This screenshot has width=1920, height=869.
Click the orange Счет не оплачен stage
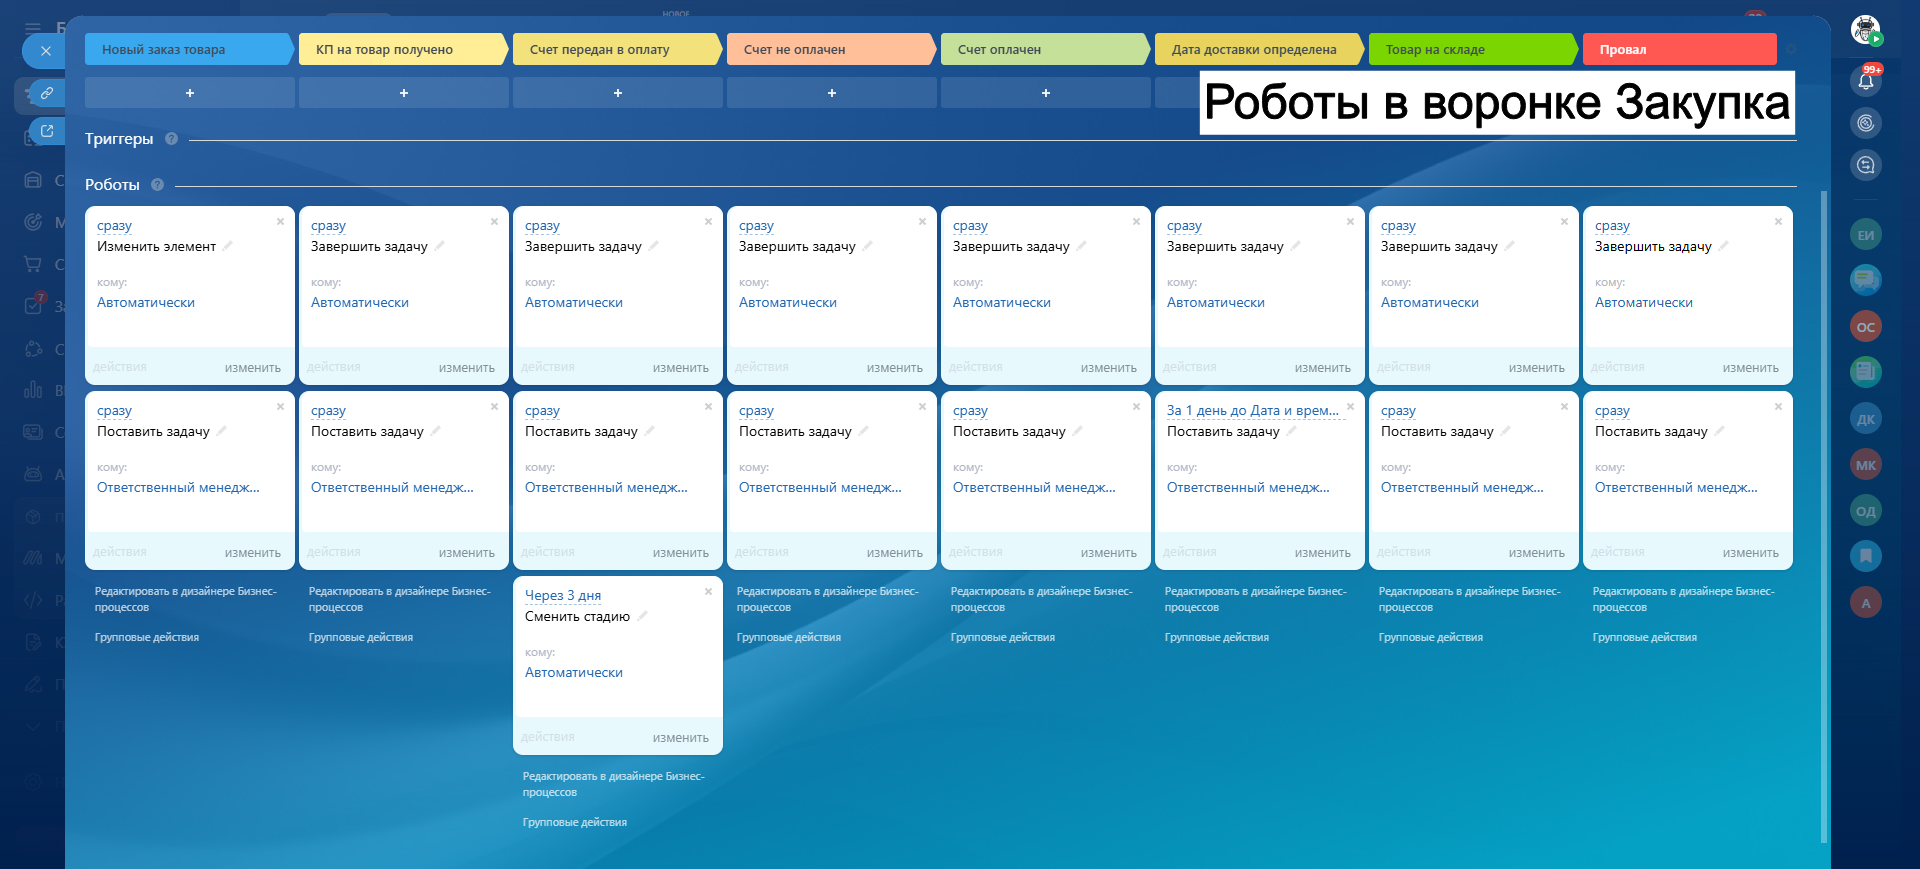[x=828, y=49]
